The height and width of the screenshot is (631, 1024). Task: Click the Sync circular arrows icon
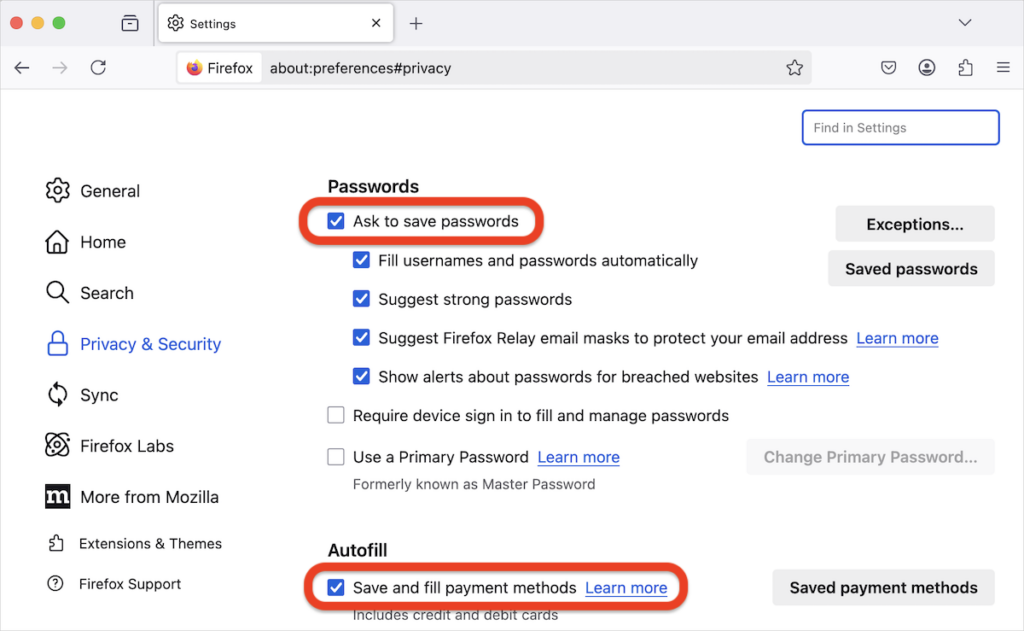[x=58, y=394]
